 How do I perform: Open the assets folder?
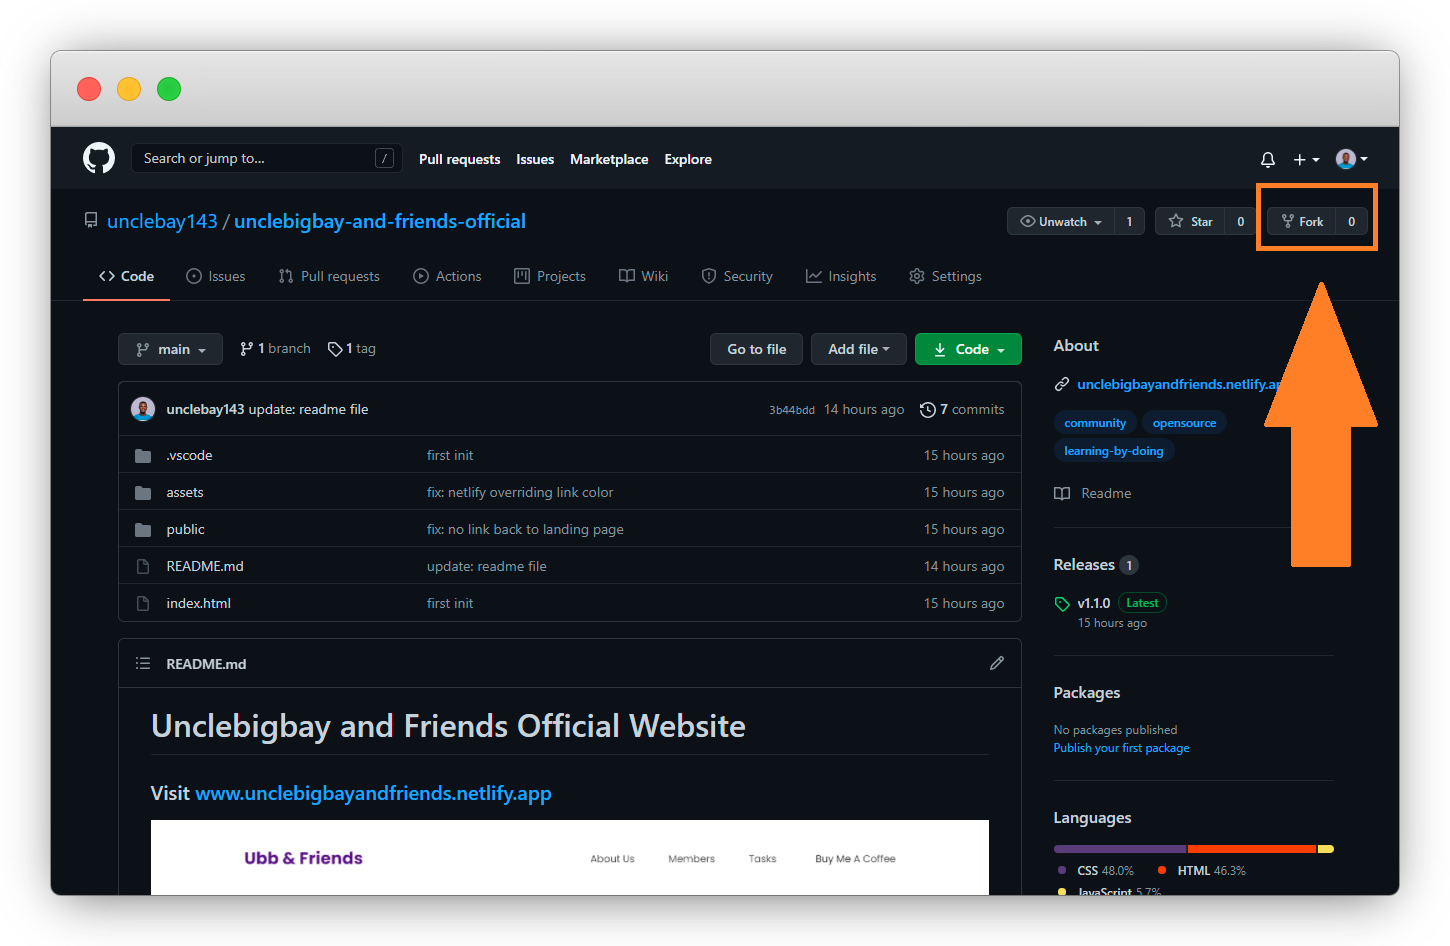[185, 492]
